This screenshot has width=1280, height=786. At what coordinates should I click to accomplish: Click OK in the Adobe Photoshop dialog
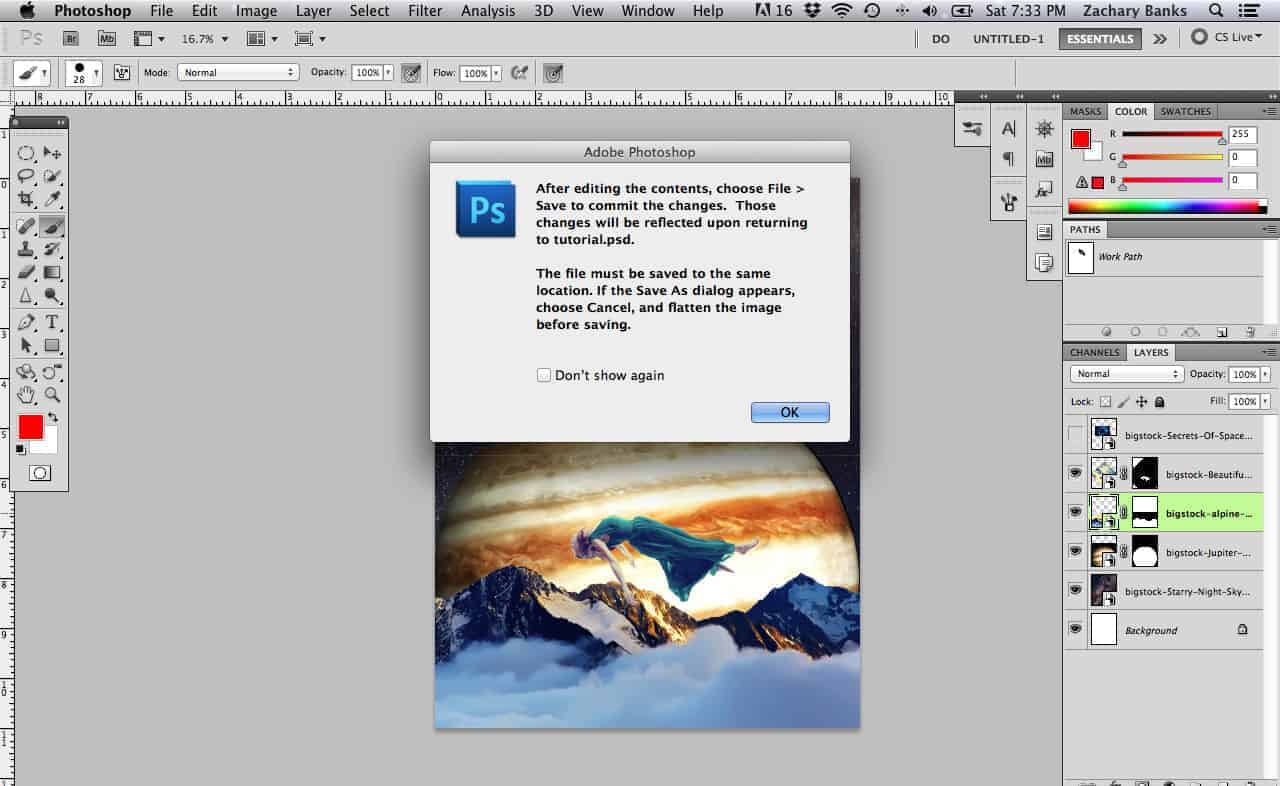click(x=790, y=412)
